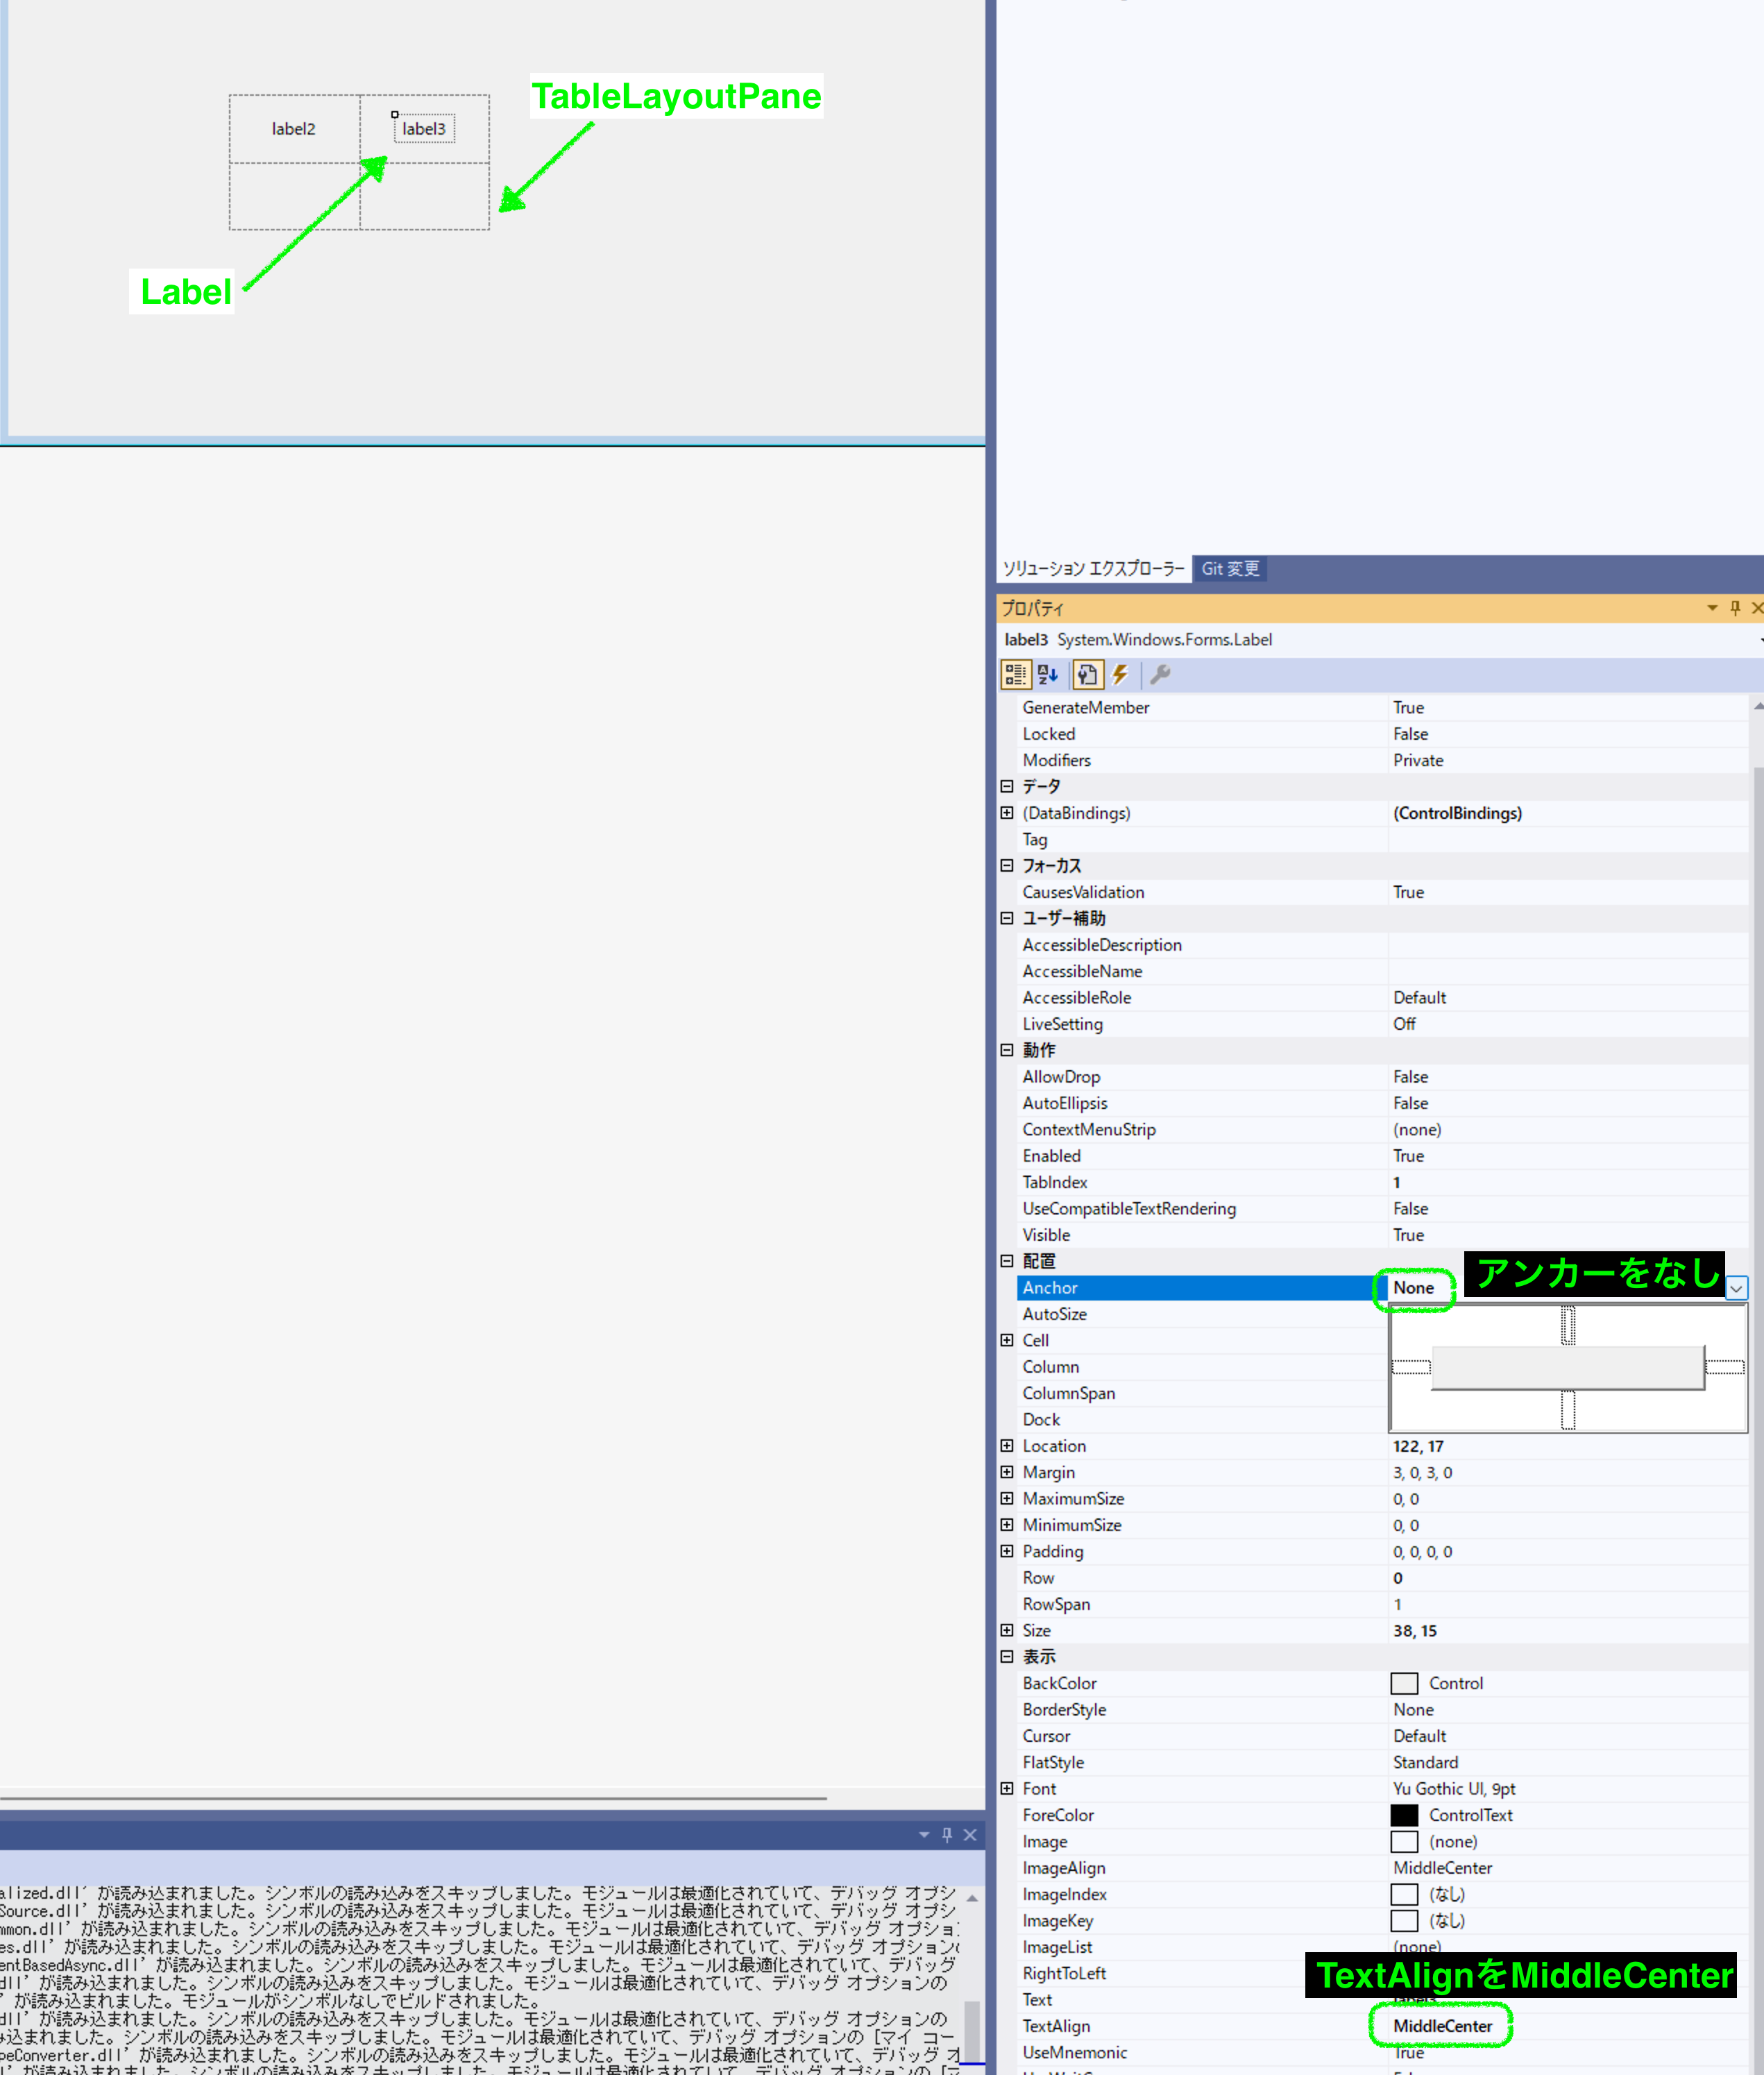Open Property Pages wrench icon
The height and width of the screenshot is (2075, 1764).
point(1160,675)
